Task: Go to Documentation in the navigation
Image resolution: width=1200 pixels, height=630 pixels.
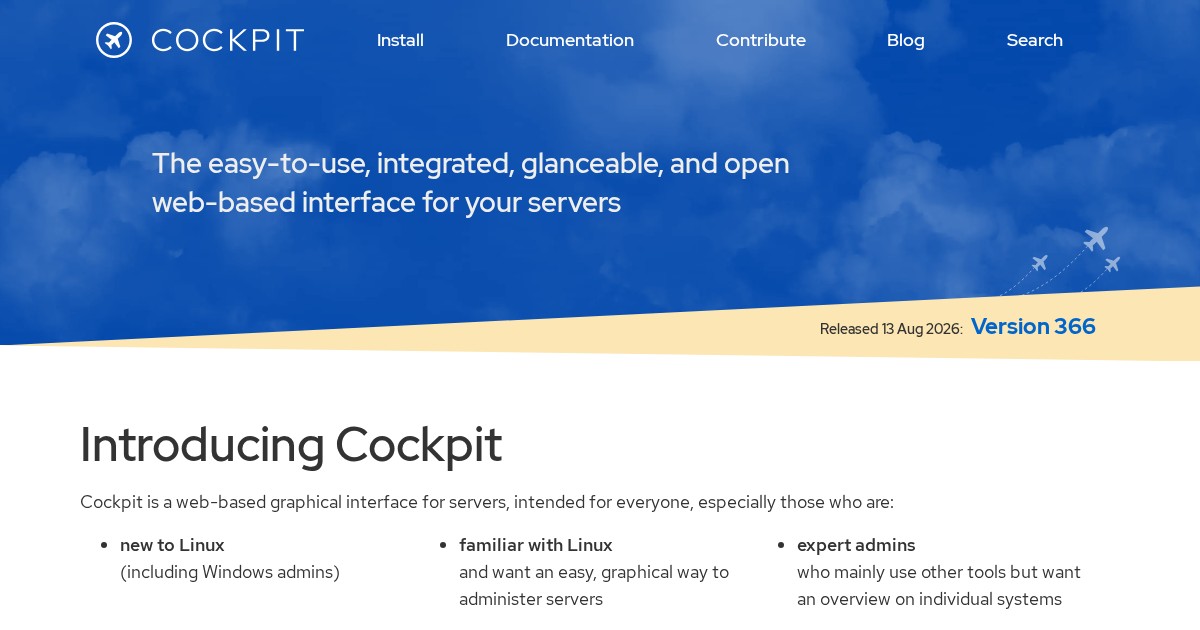Action: pyautogui.click(x=570, y=40)
